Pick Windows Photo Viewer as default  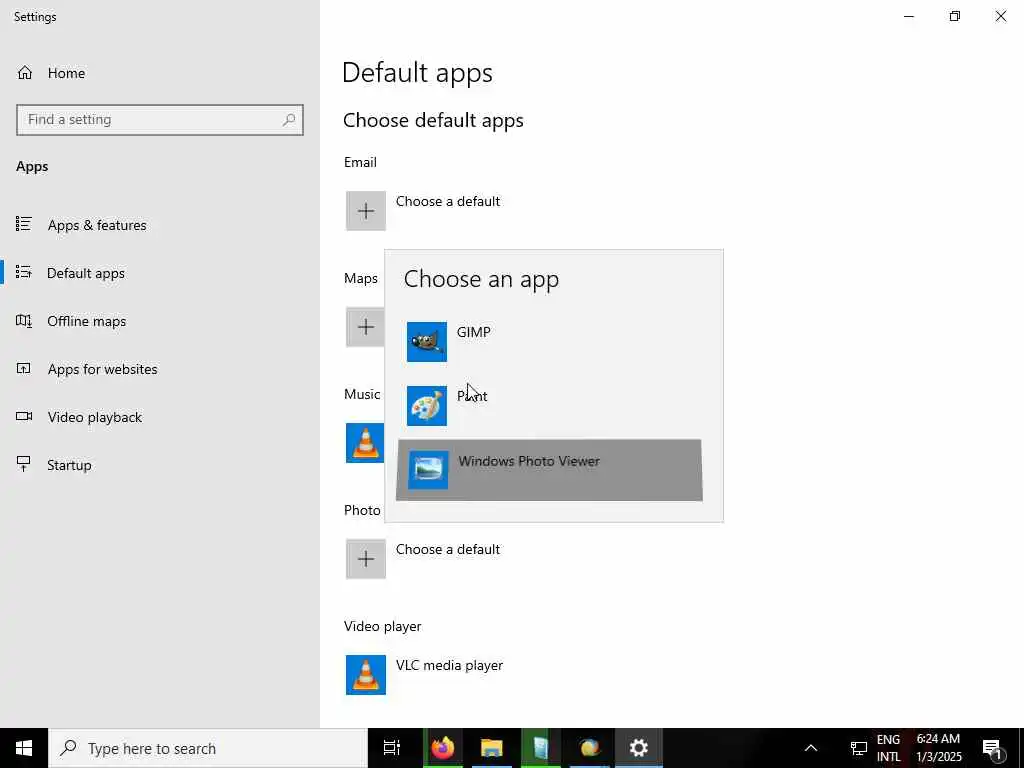[x=549, y=470]
